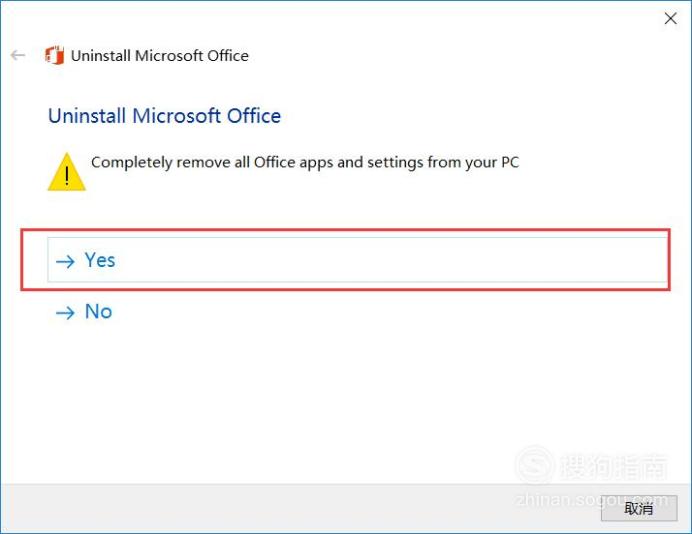Click the arrow icon beside Yes
This screenshot has height=534, width=692.
[65, 262]
